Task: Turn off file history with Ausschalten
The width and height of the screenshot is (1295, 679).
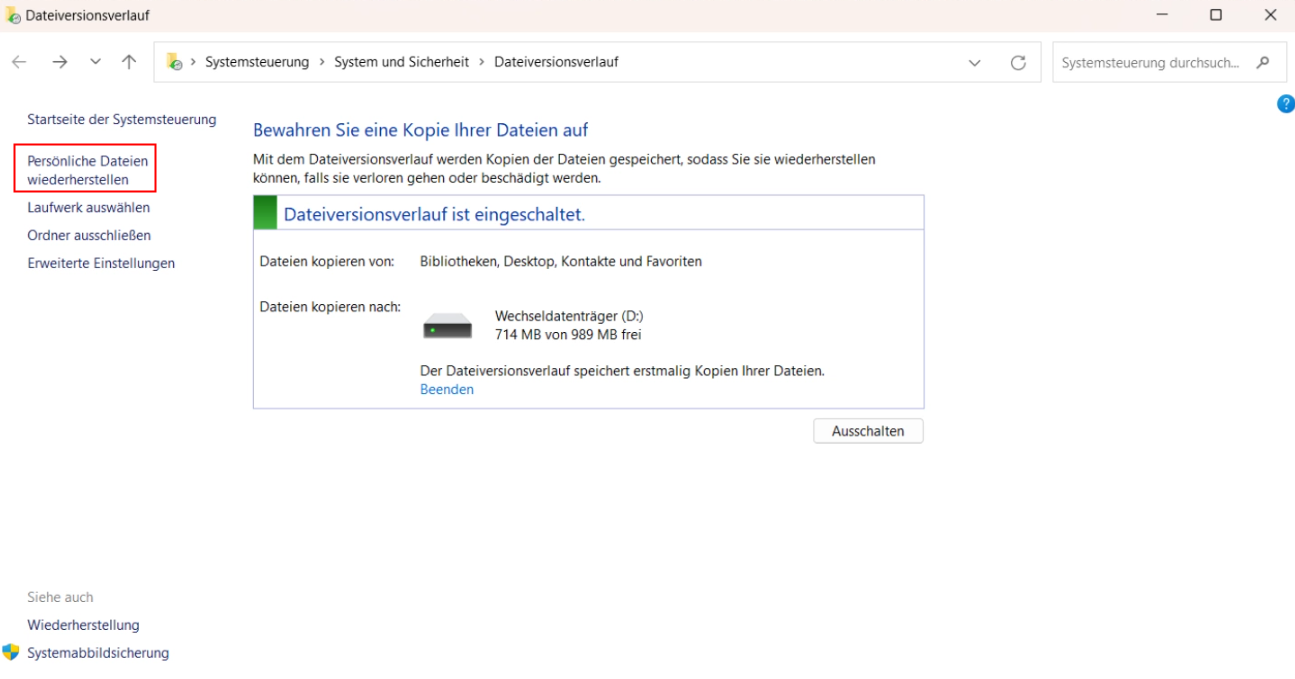Action: pos(867,431)
